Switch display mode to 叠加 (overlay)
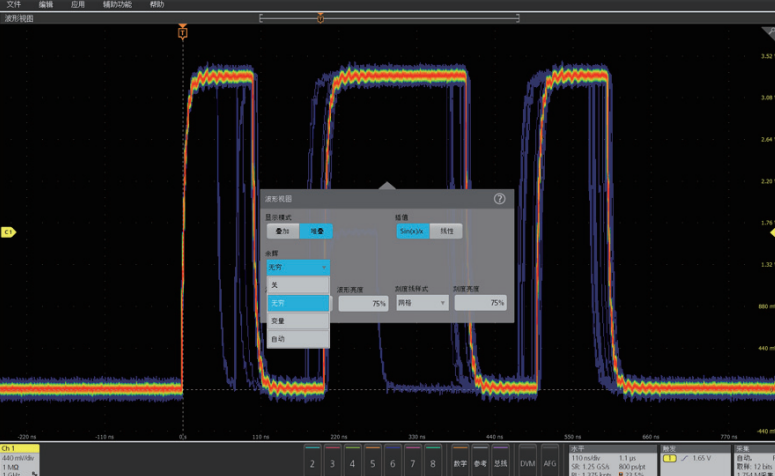 pos(282,231)
